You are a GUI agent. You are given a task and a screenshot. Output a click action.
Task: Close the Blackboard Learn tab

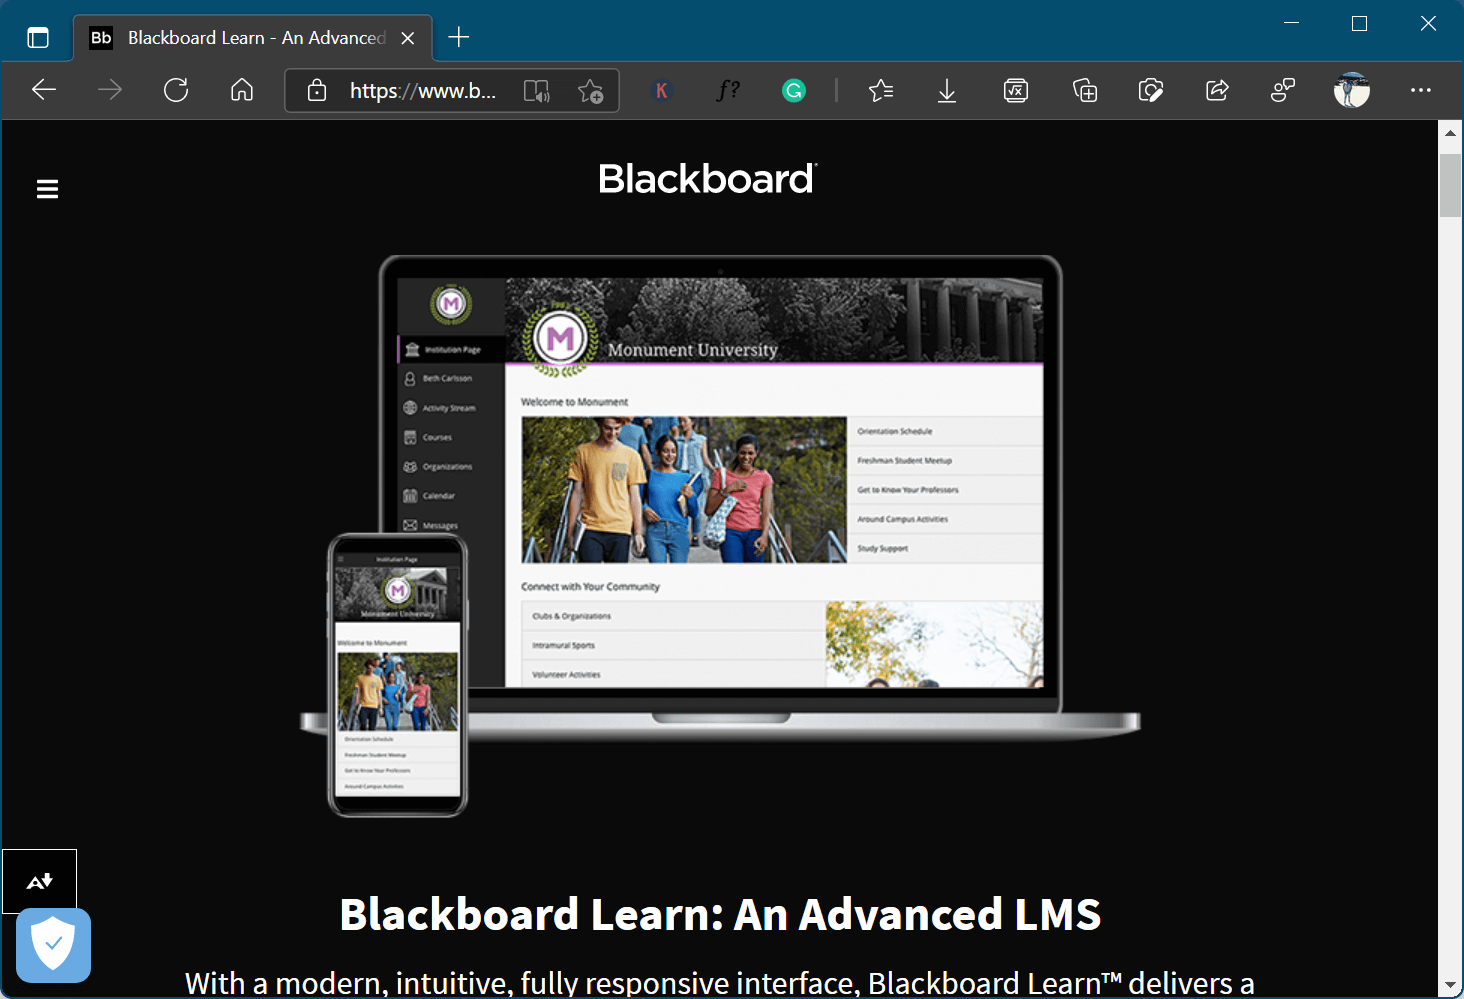point(408,38)
